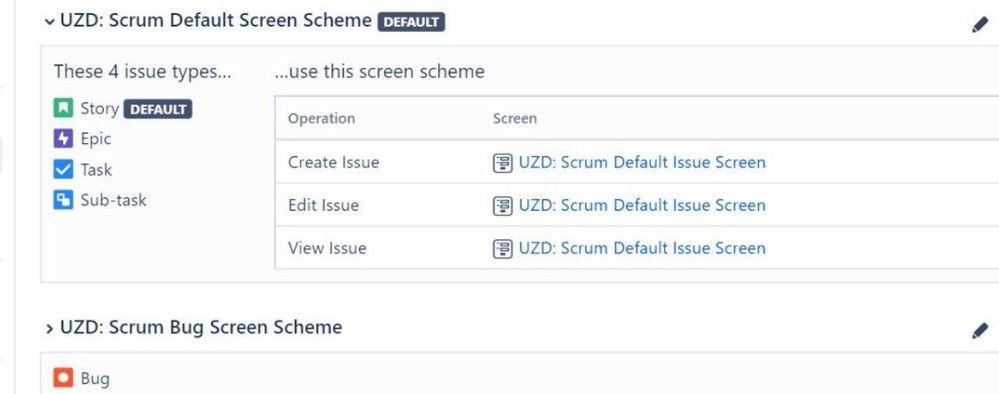Click the Bug issue type label

coord(95,379)
